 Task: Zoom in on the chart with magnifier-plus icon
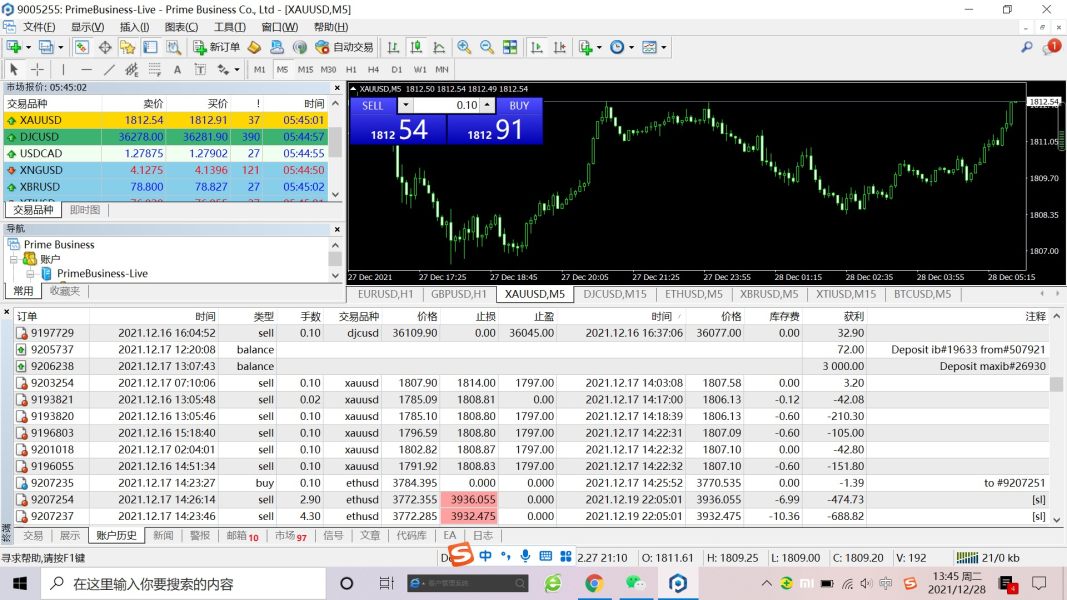464,47
